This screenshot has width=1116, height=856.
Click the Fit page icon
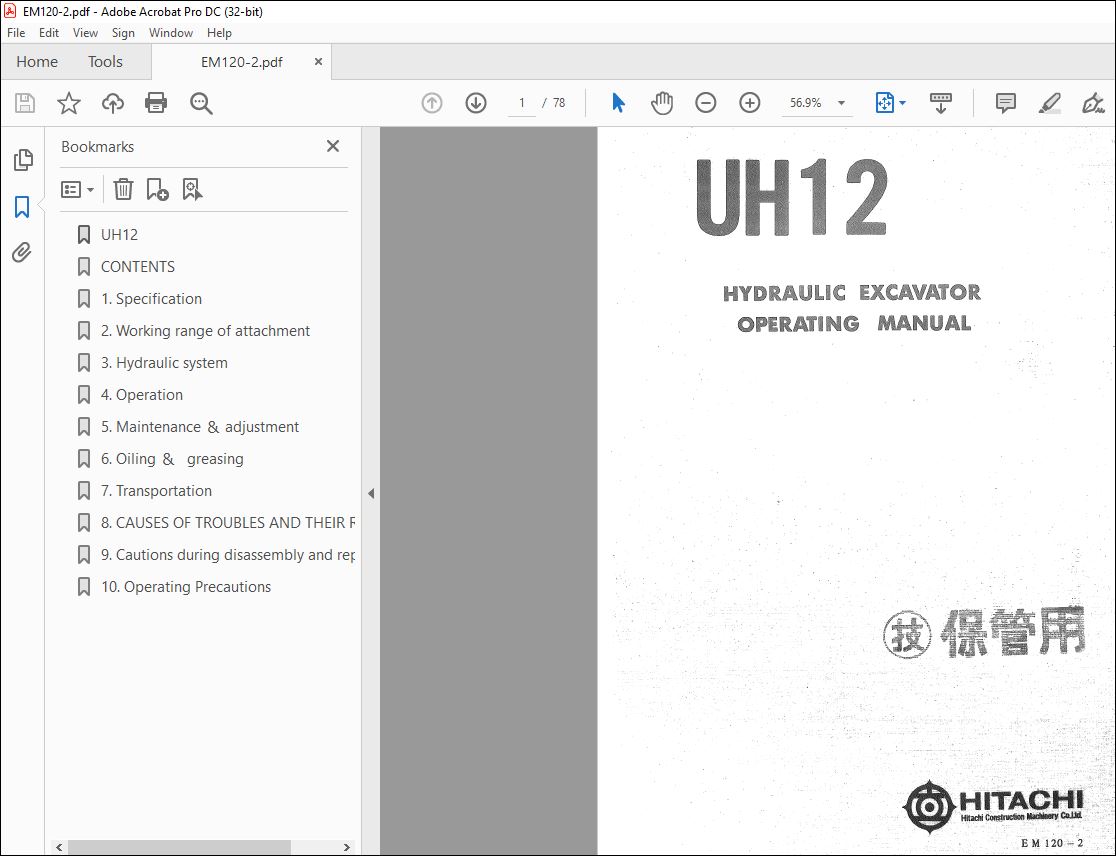pyautogui.click(x=884, y=103)
